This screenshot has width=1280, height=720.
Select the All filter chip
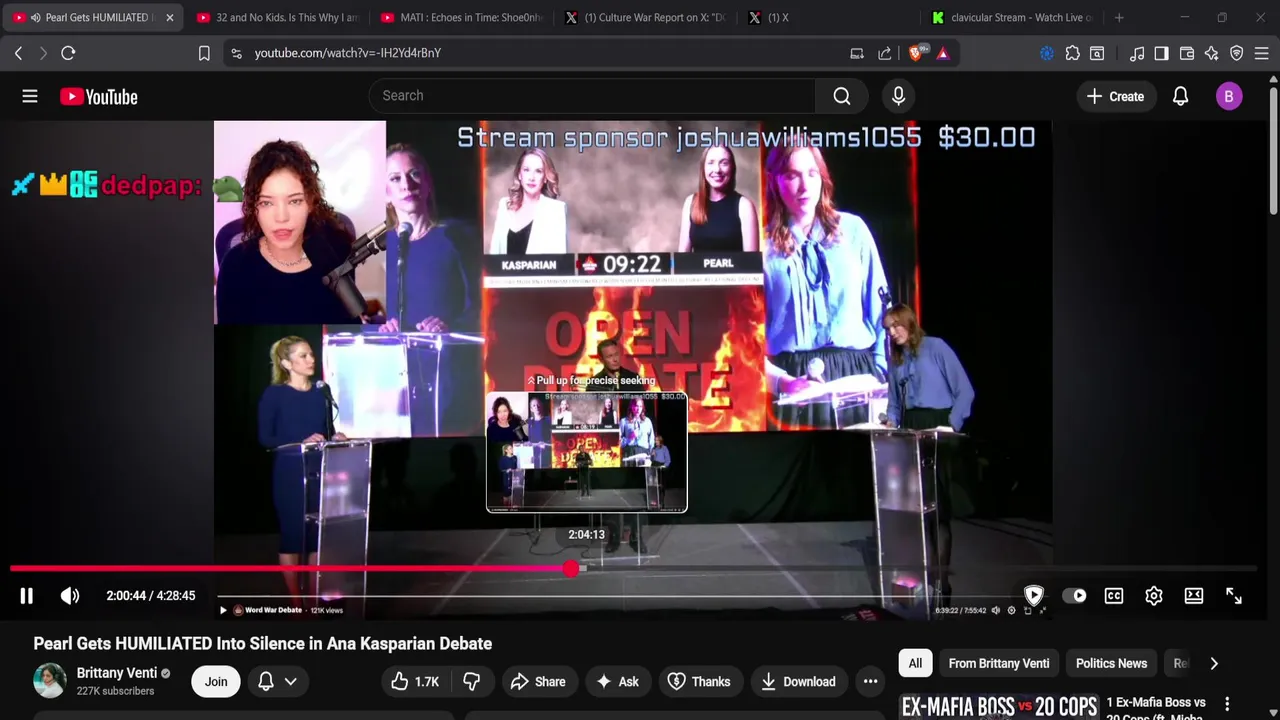[x=915, y=663]
